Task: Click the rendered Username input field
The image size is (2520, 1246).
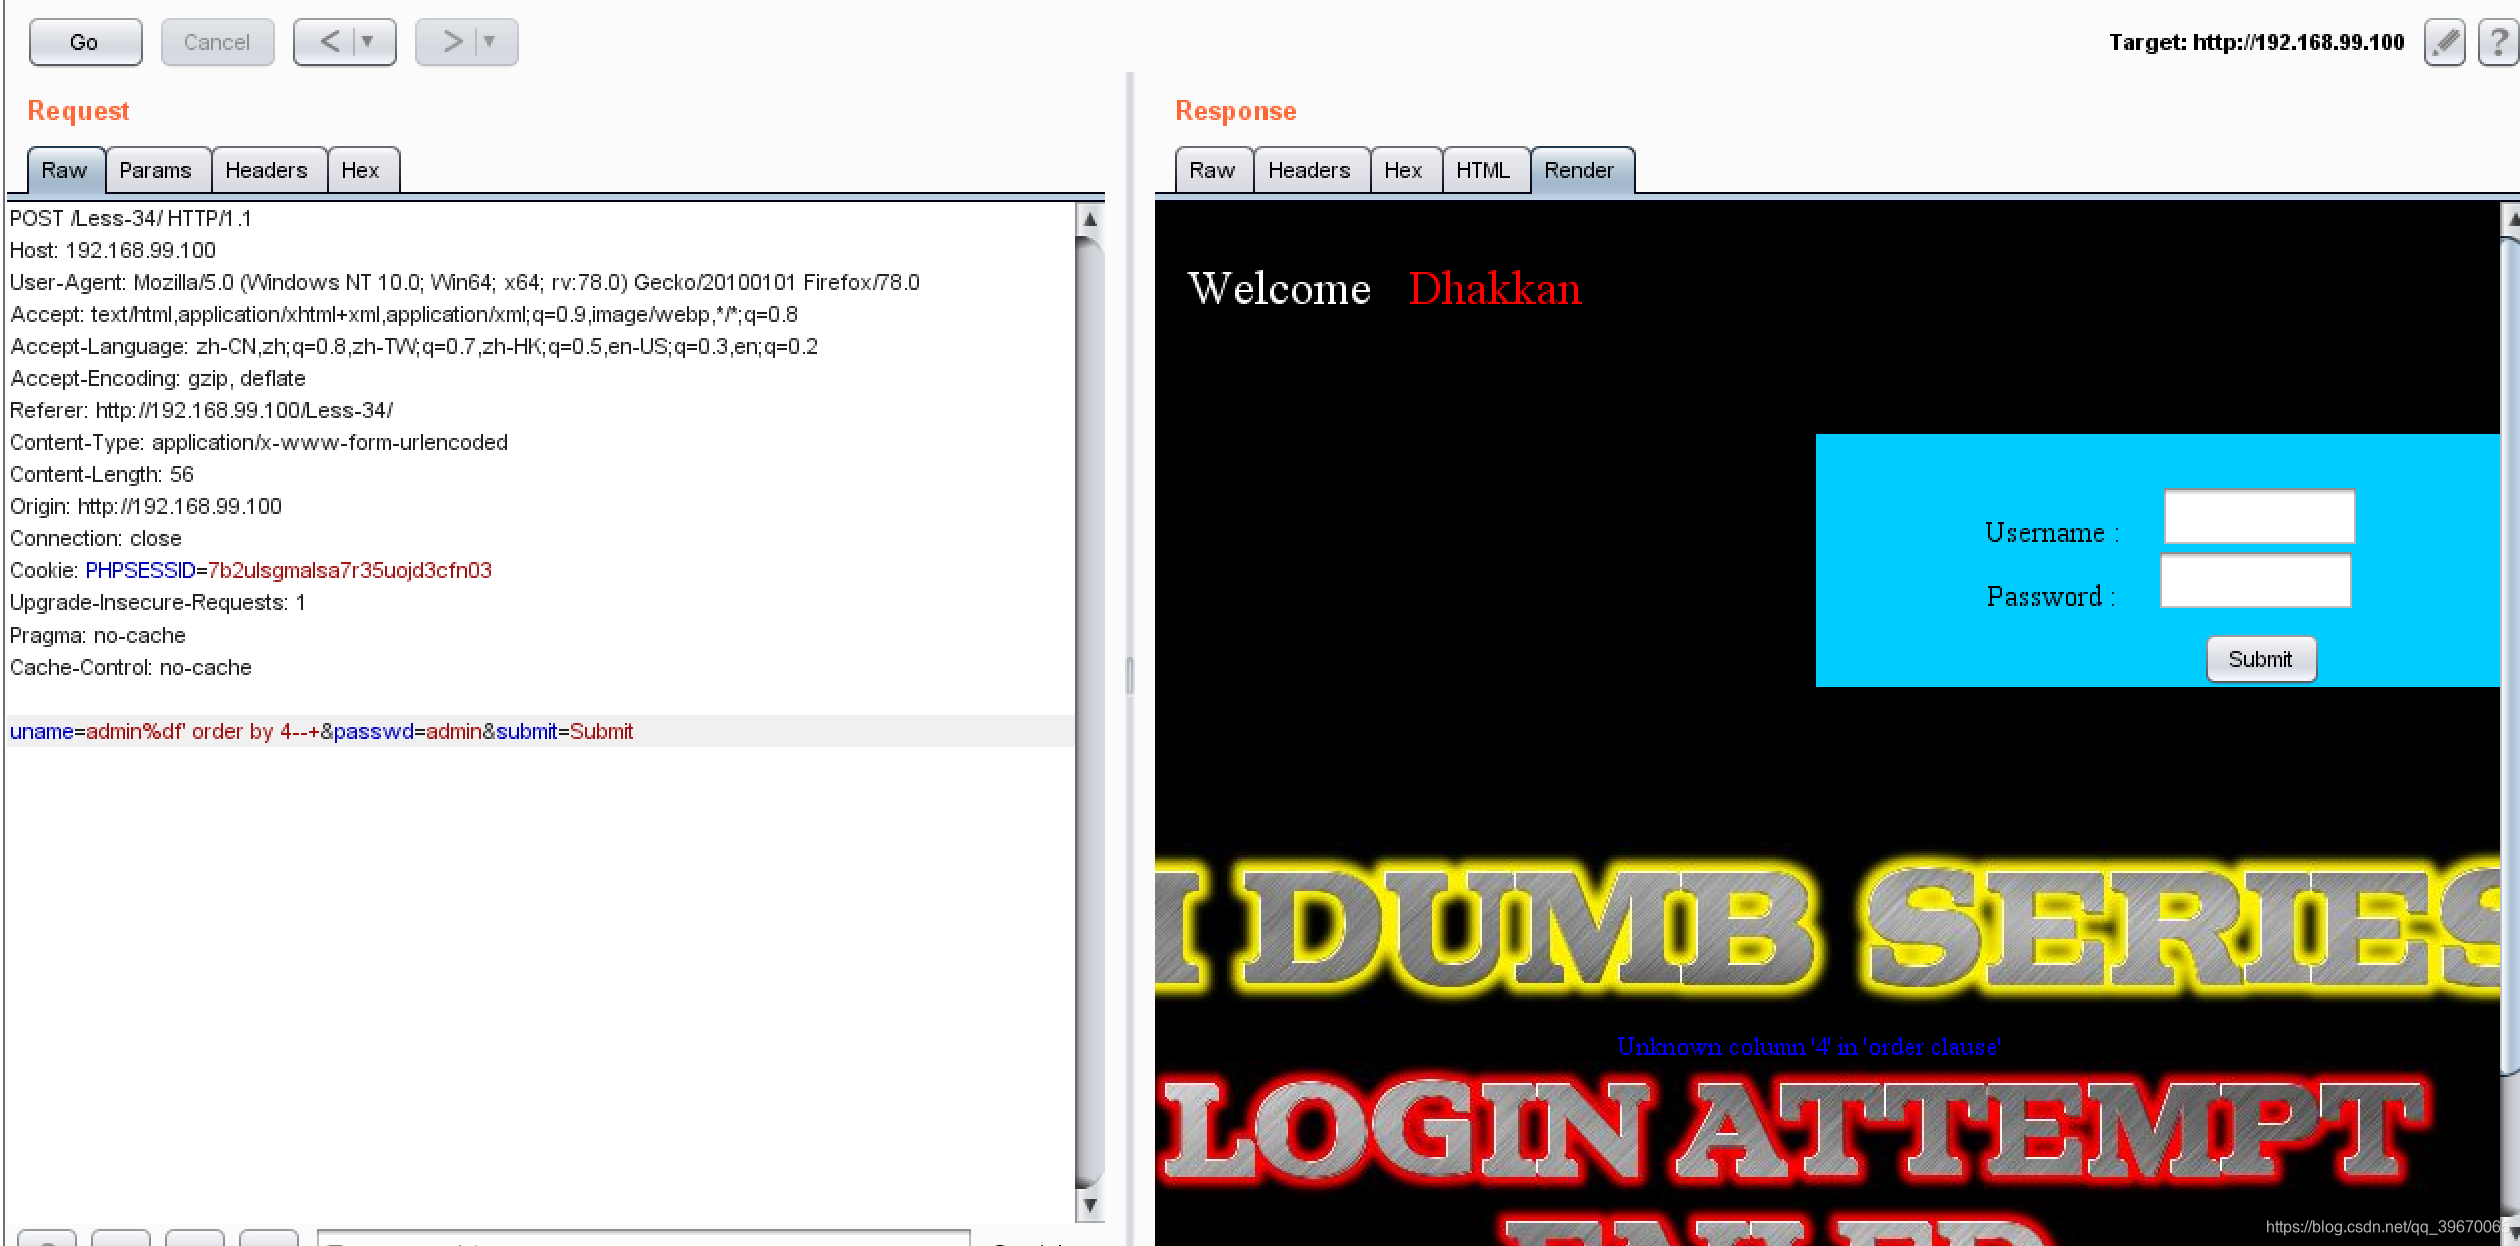Action: point(2258,517)
